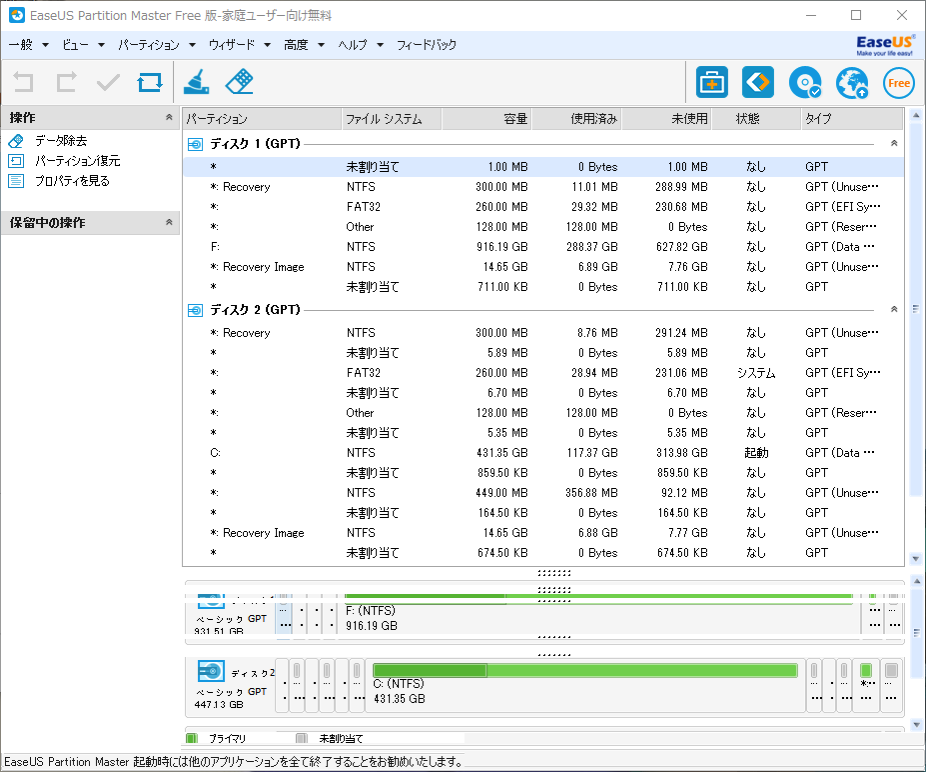This screenshot has width=926, height=772.
Task: Collapse the Disk 1 (GPT) partition group
Action: (x=894, y=144)
